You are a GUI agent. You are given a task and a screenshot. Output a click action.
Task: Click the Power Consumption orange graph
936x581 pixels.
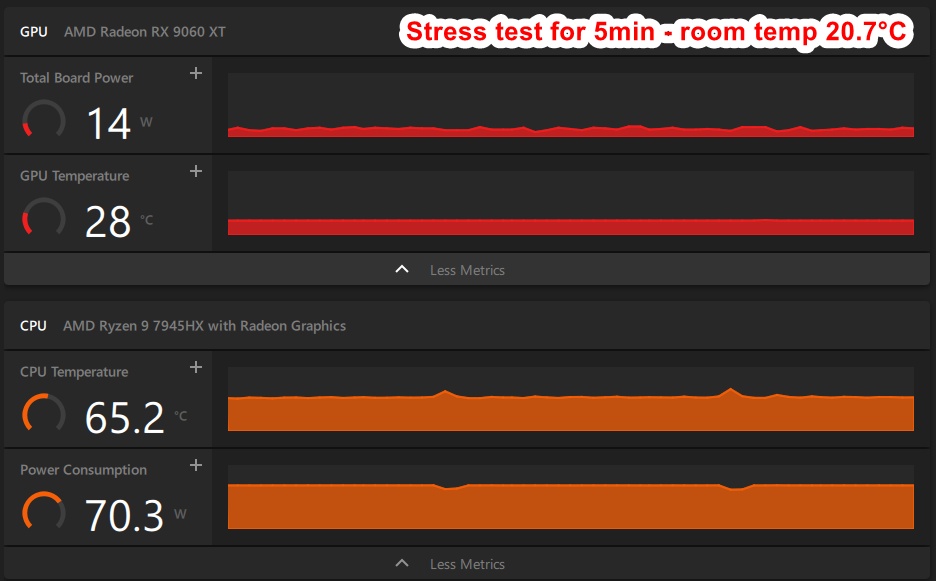pyautogui.click(x=571, y=497)
